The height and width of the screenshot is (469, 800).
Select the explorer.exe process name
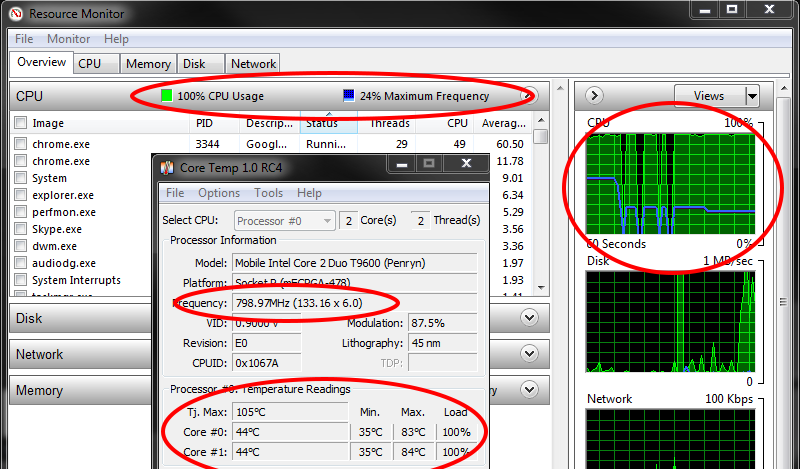point(63,195)
